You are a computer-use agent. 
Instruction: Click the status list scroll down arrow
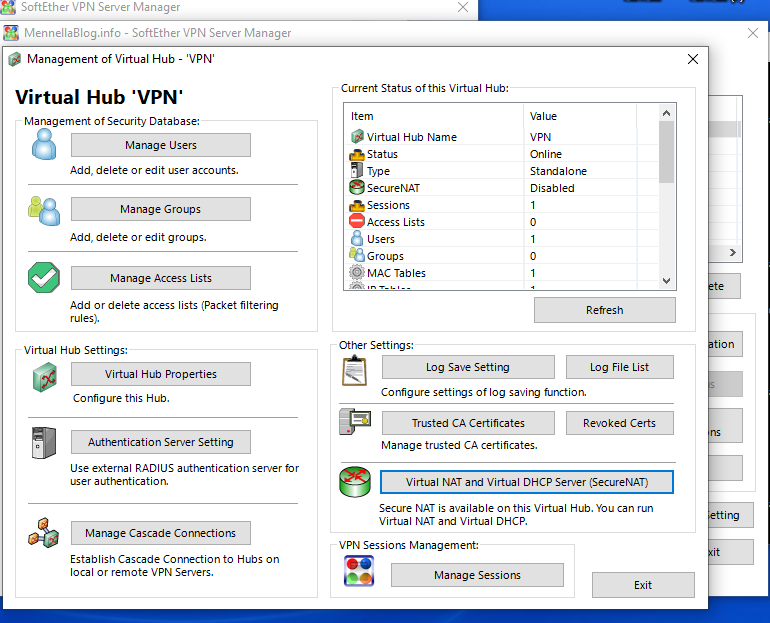point(666,281)
